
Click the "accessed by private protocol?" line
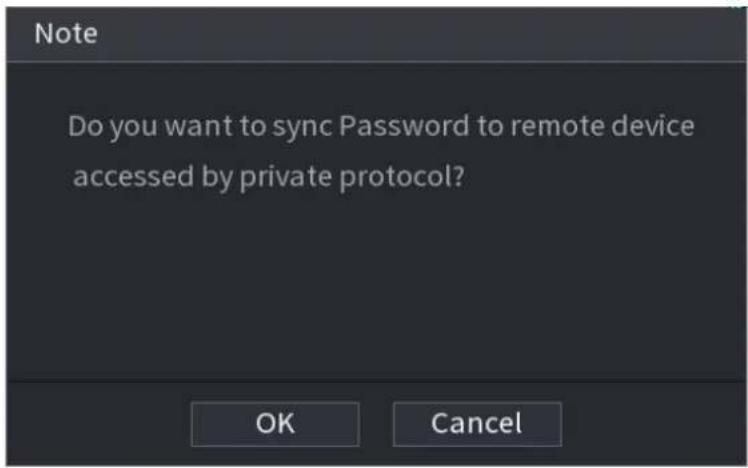(x=269, y=177)
